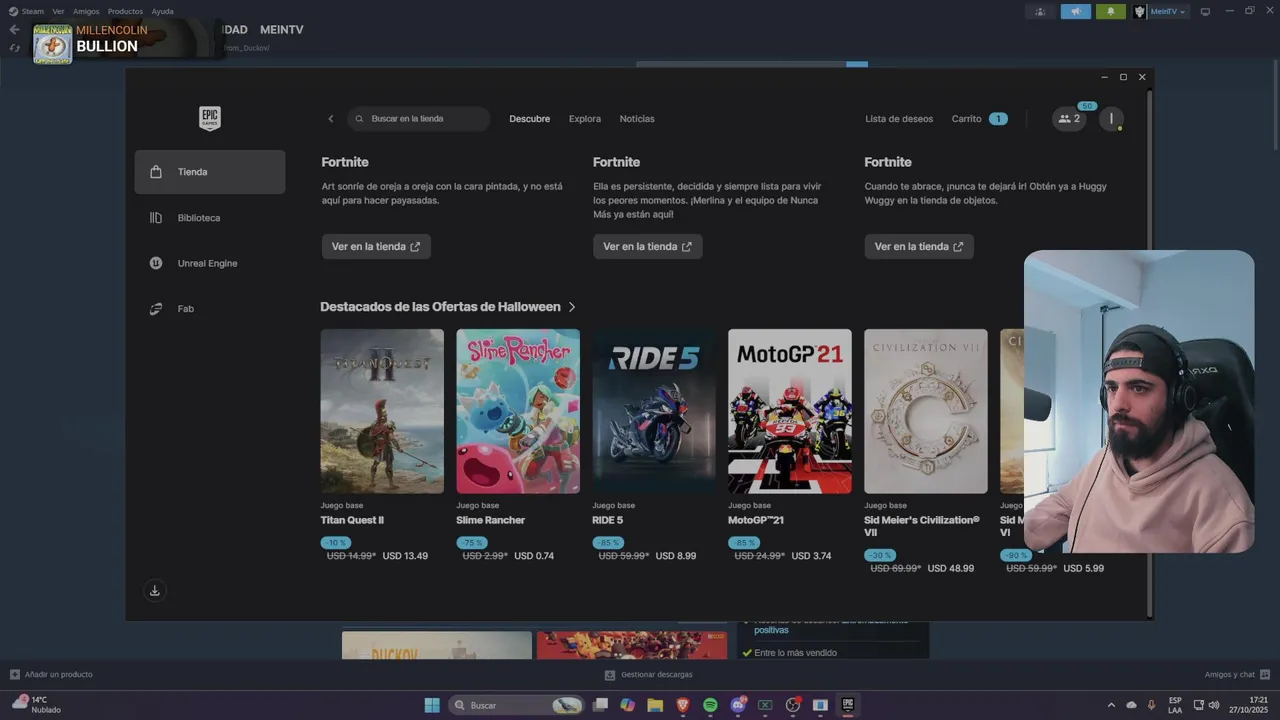Open the Productos menu in Steam
This screenshot has height=720, width=1280.
(x=125, y=11)
